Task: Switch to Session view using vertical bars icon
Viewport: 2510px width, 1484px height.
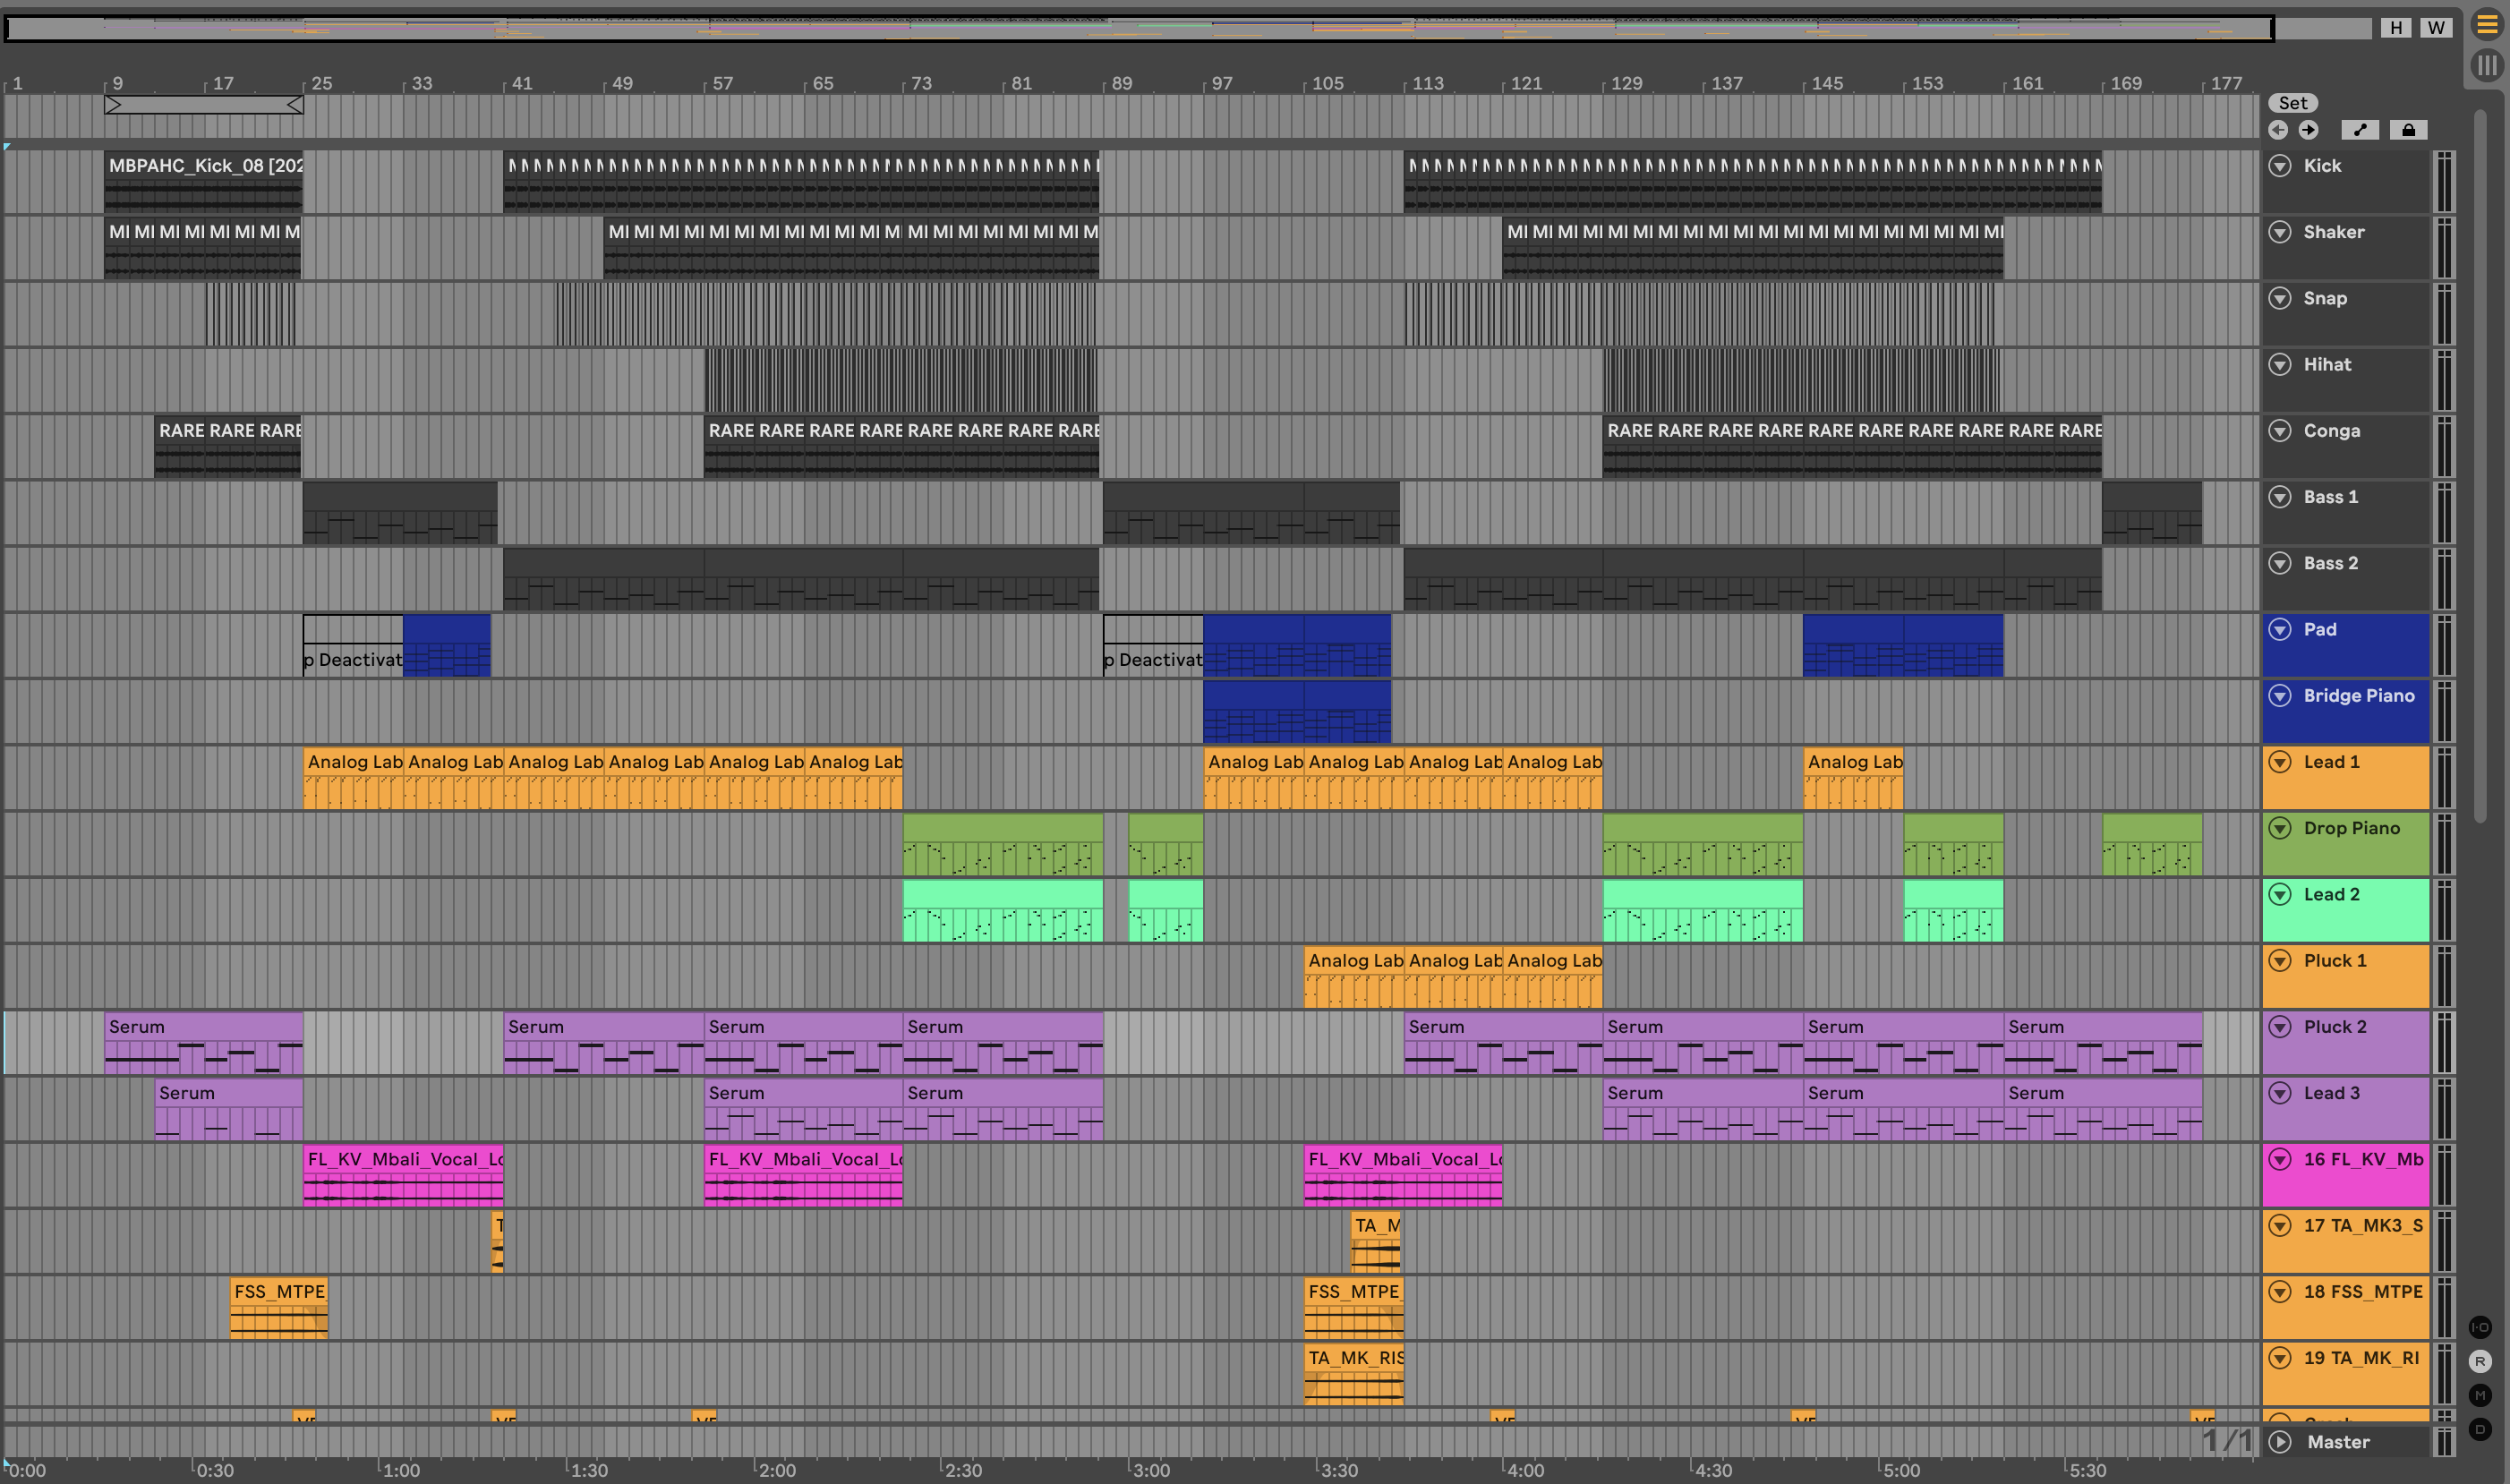Action: point(2486,66)
